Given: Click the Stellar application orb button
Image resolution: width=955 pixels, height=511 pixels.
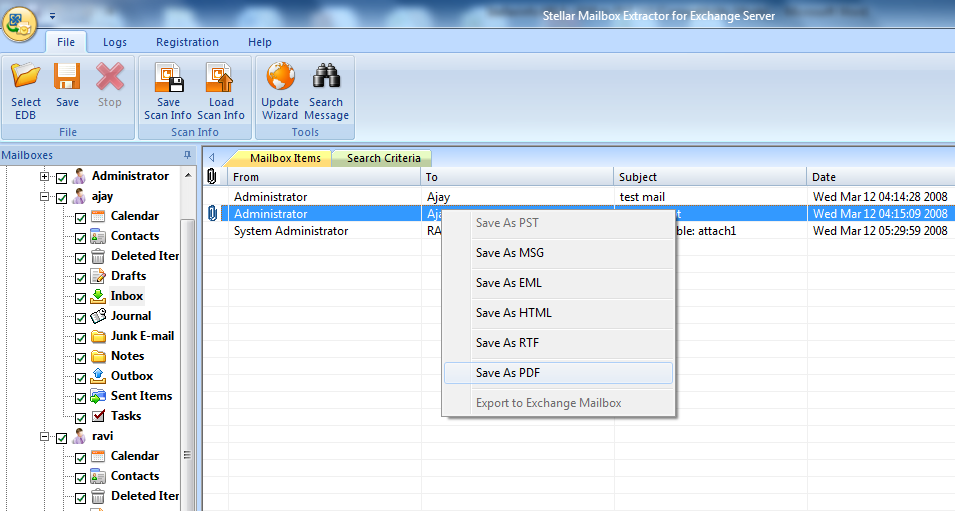Looking at the screenshot, I should tap(19, 23).
